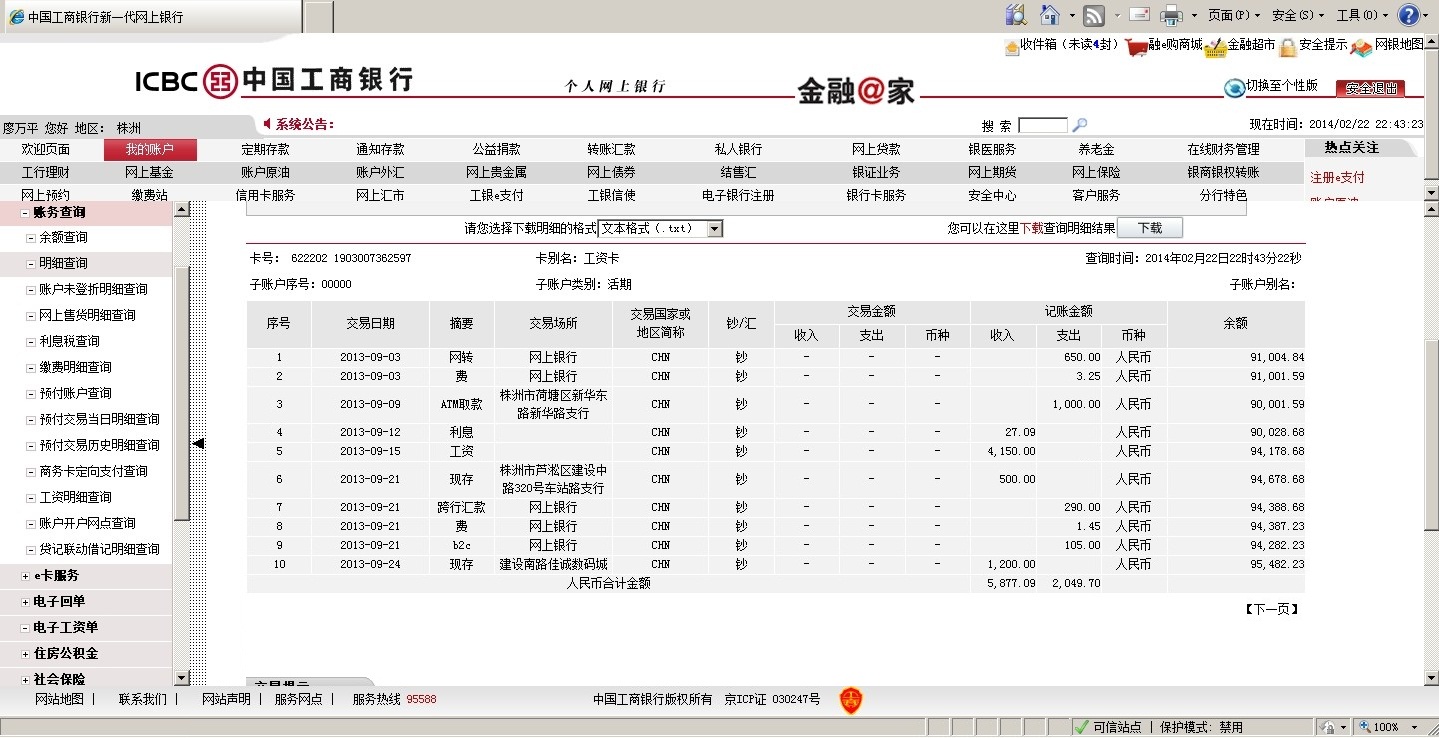The image size is (1439, 738).
Task: Click the 安全退出 logout button
Action: click(x=1371, y=88)
